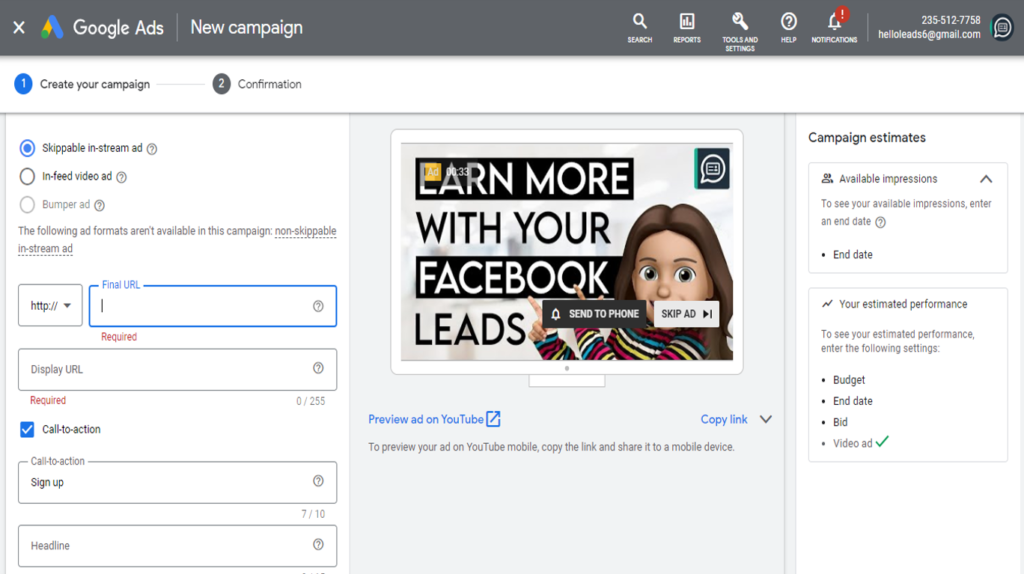Select Bumper ad radio button
This screenshot has width=1024, height=574.
coord(27,204)
